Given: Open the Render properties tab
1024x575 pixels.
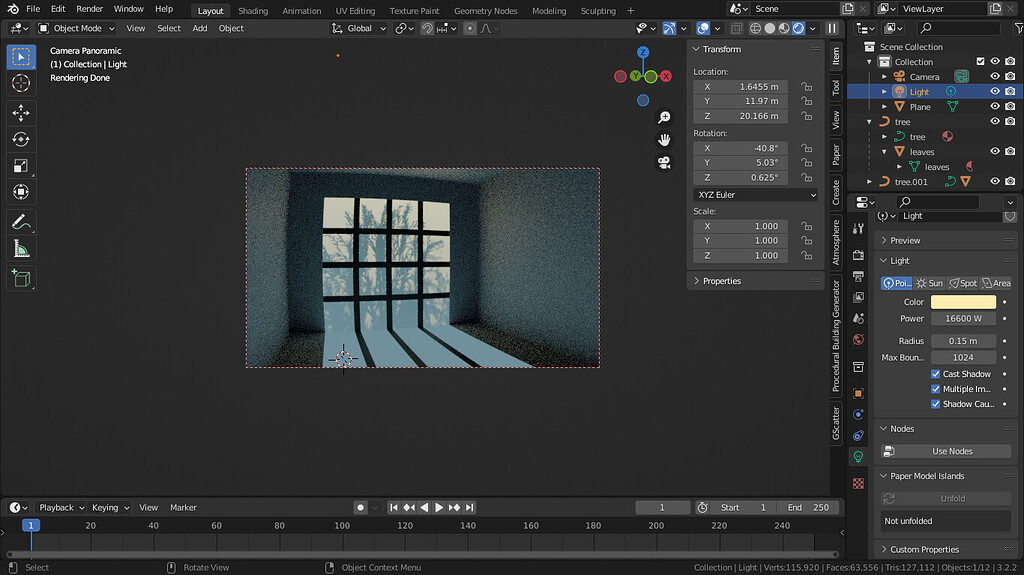Looking at the screenshot, I should [x=858, y=255].
